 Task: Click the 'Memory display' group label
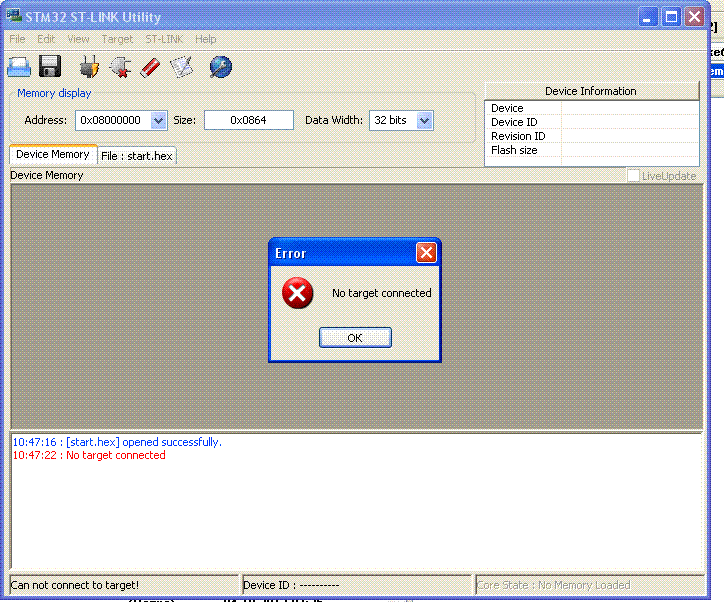pyautogui.click(x=54, y=93)
